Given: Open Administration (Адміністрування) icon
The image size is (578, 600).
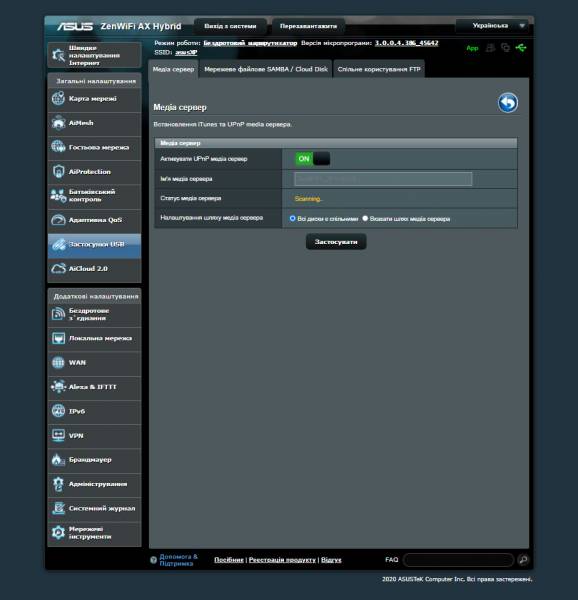Looking at the screenshot, I should (58, 484).
